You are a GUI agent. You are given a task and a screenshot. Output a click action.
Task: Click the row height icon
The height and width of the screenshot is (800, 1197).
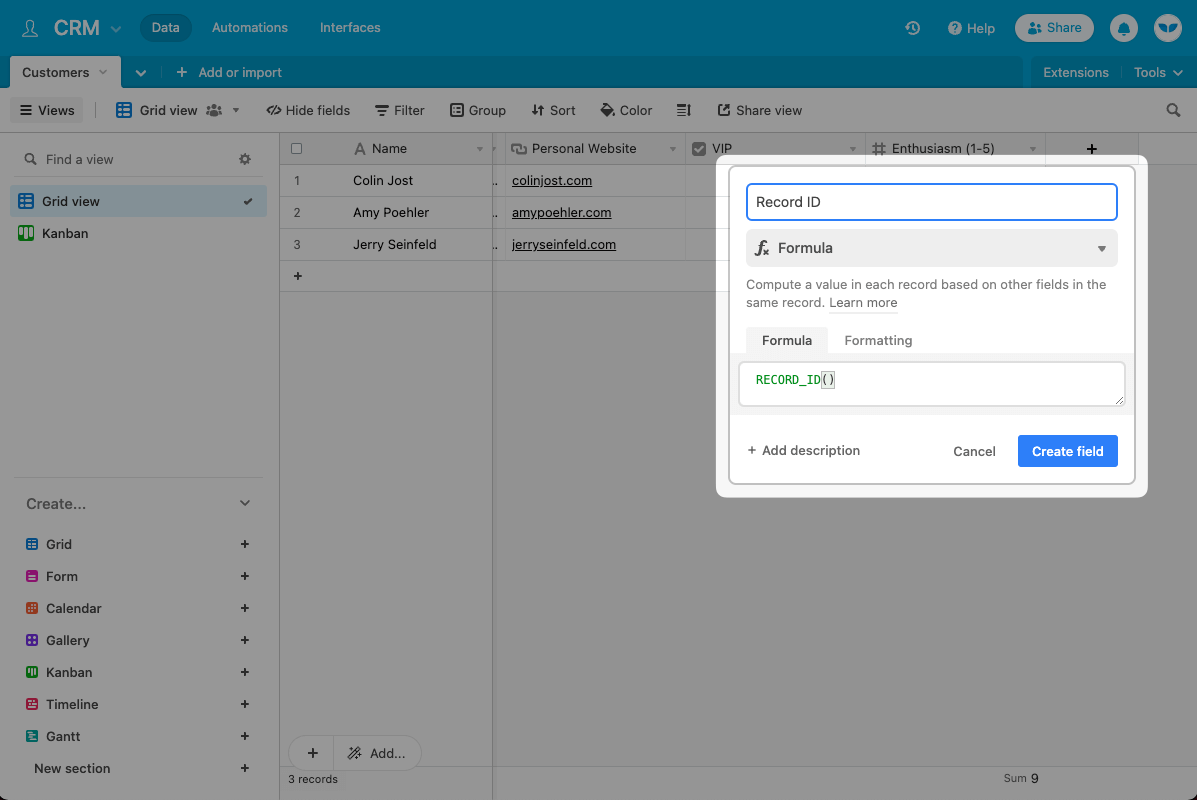[x=684, y=111]
